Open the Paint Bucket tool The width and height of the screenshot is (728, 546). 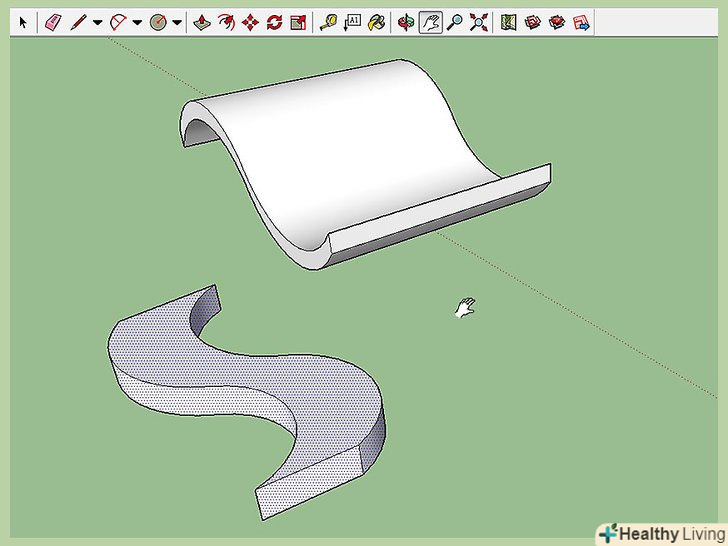376,22
